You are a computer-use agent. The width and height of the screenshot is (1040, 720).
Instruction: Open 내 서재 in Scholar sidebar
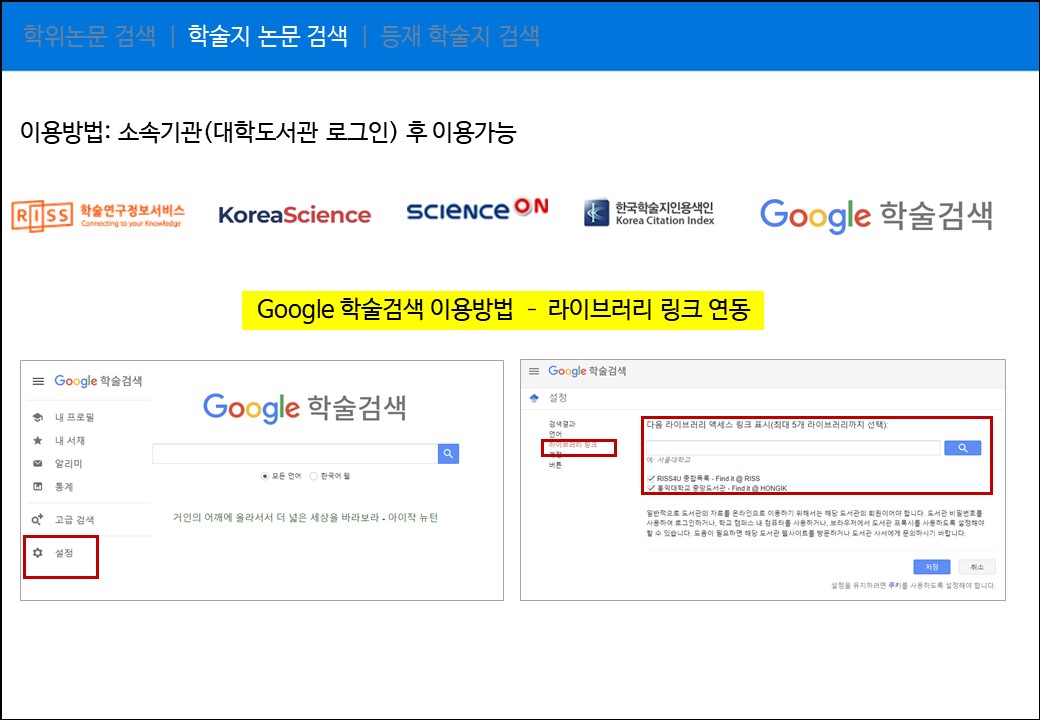coord(70,440)
